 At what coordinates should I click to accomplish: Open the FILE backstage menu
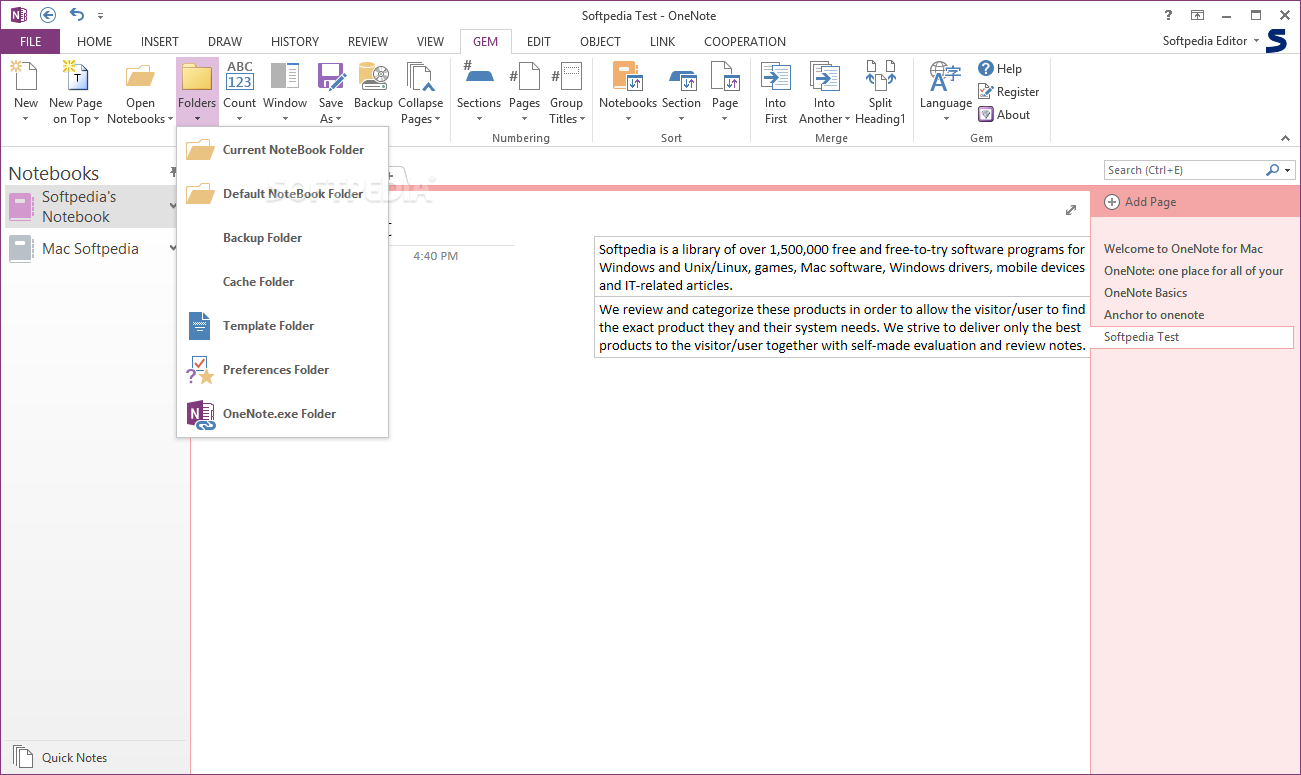point(30,42)
